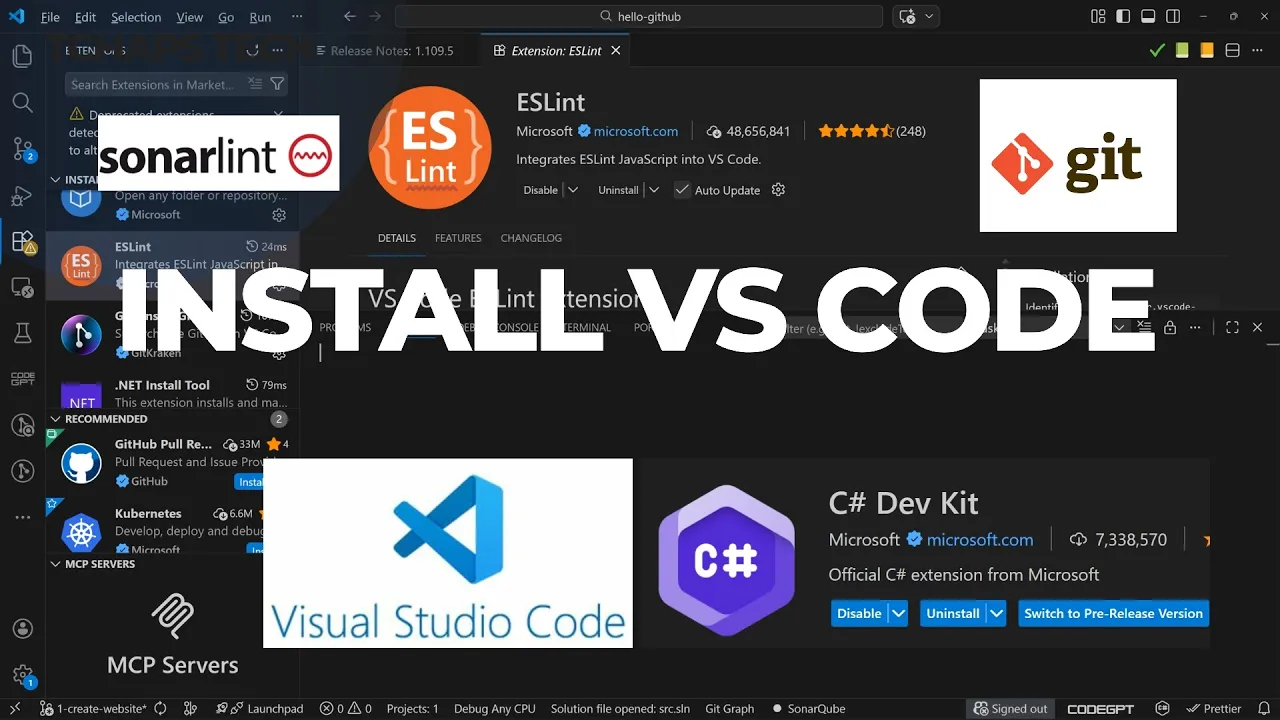
Task: Toggle the panel scroll lock icon
Action: click(x=1170, y=327)
